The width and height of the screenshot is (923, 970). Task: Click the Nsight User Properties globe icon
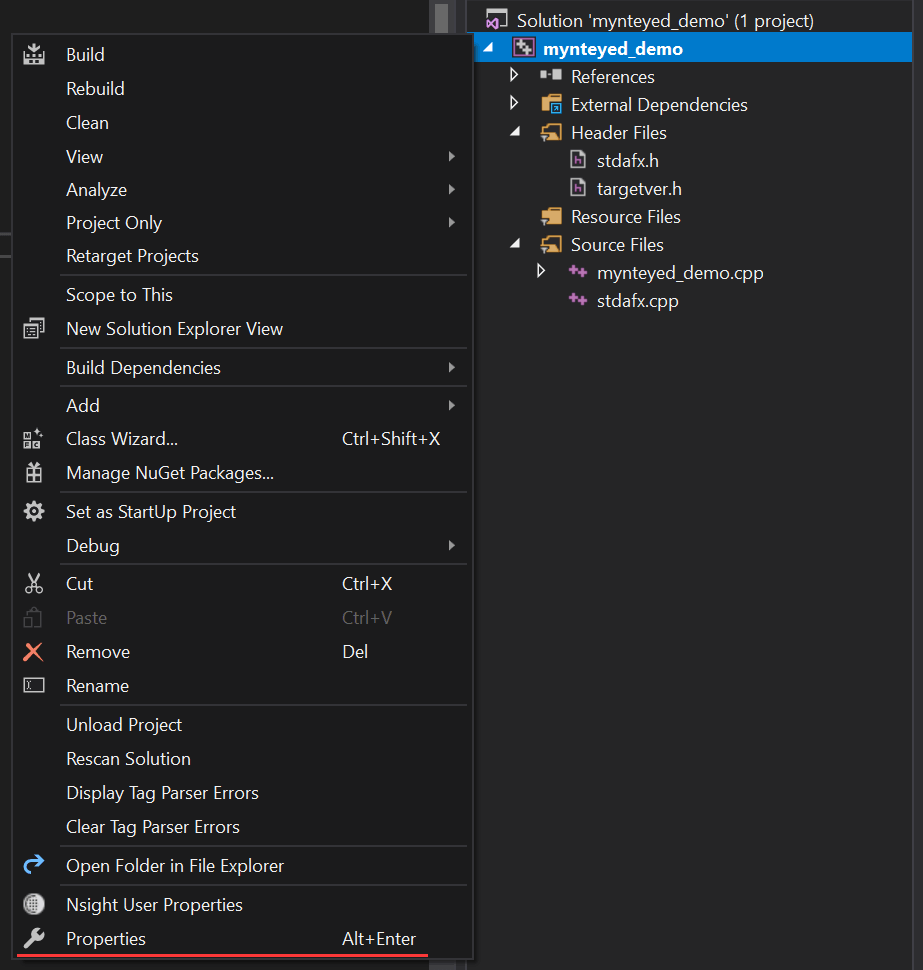pos(34,904)
